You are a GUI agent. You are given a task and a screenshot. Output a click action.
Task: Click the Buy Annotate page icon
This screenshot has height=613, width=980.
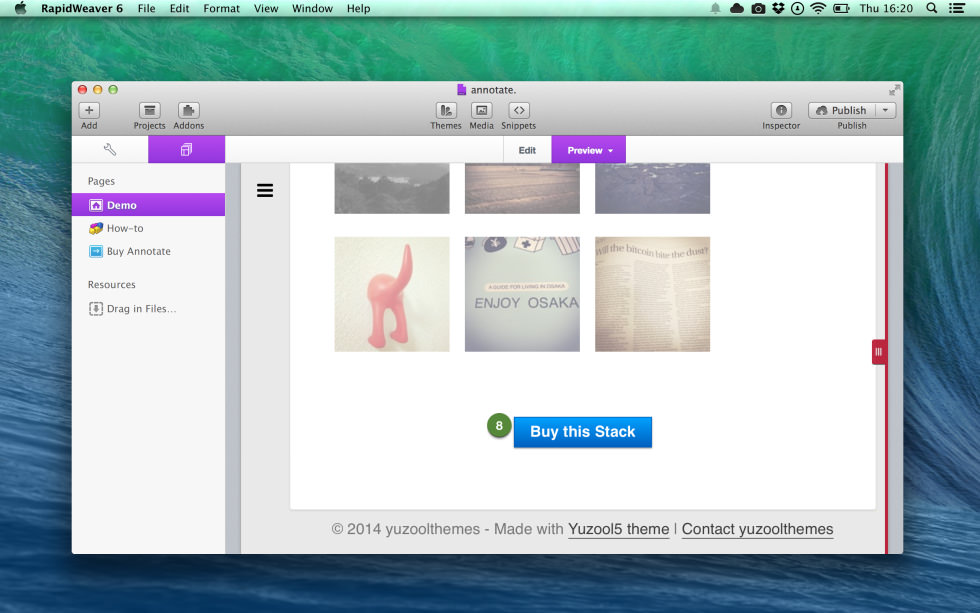point(96,251)
